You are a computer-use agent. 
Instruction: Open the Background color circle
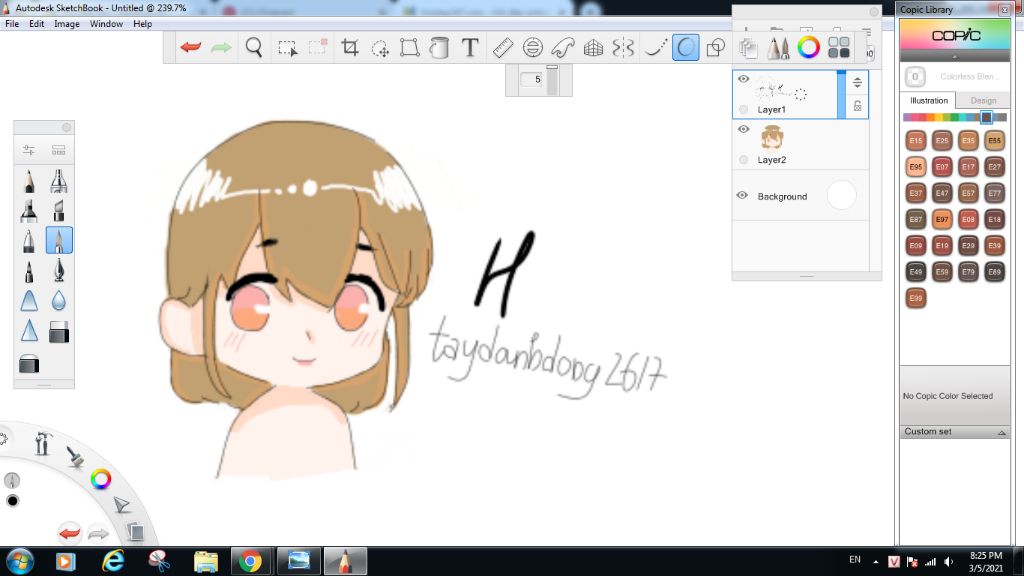(841, 195)
